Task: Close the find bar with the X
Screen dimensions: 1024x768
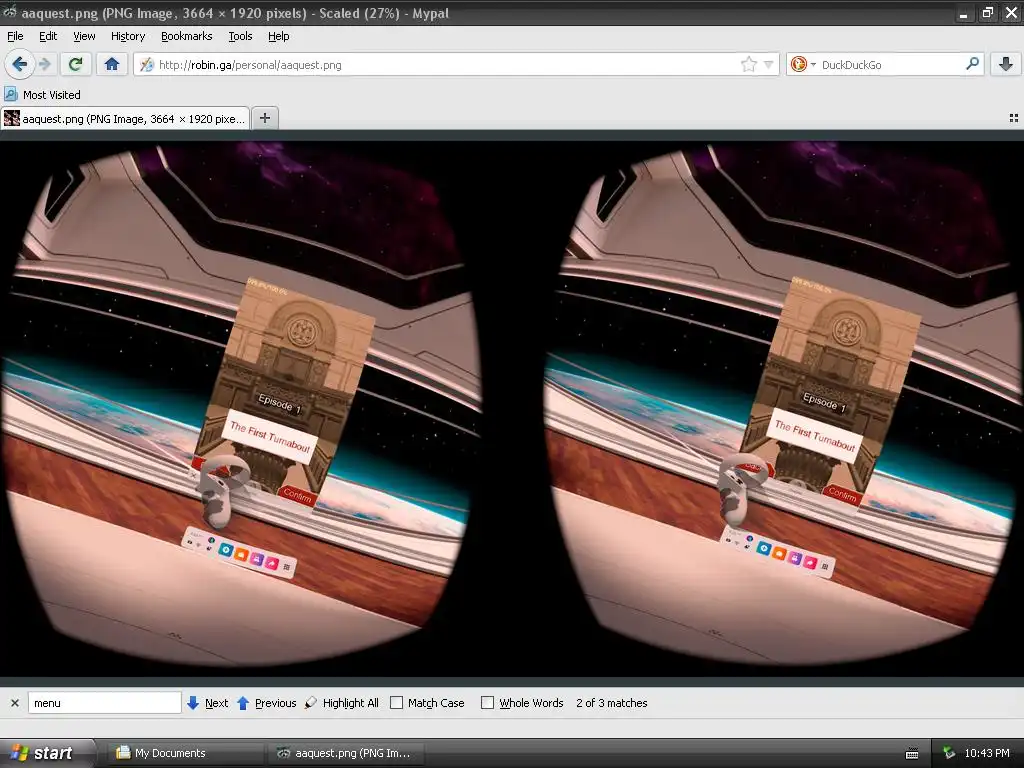Action: pos(14,703)
